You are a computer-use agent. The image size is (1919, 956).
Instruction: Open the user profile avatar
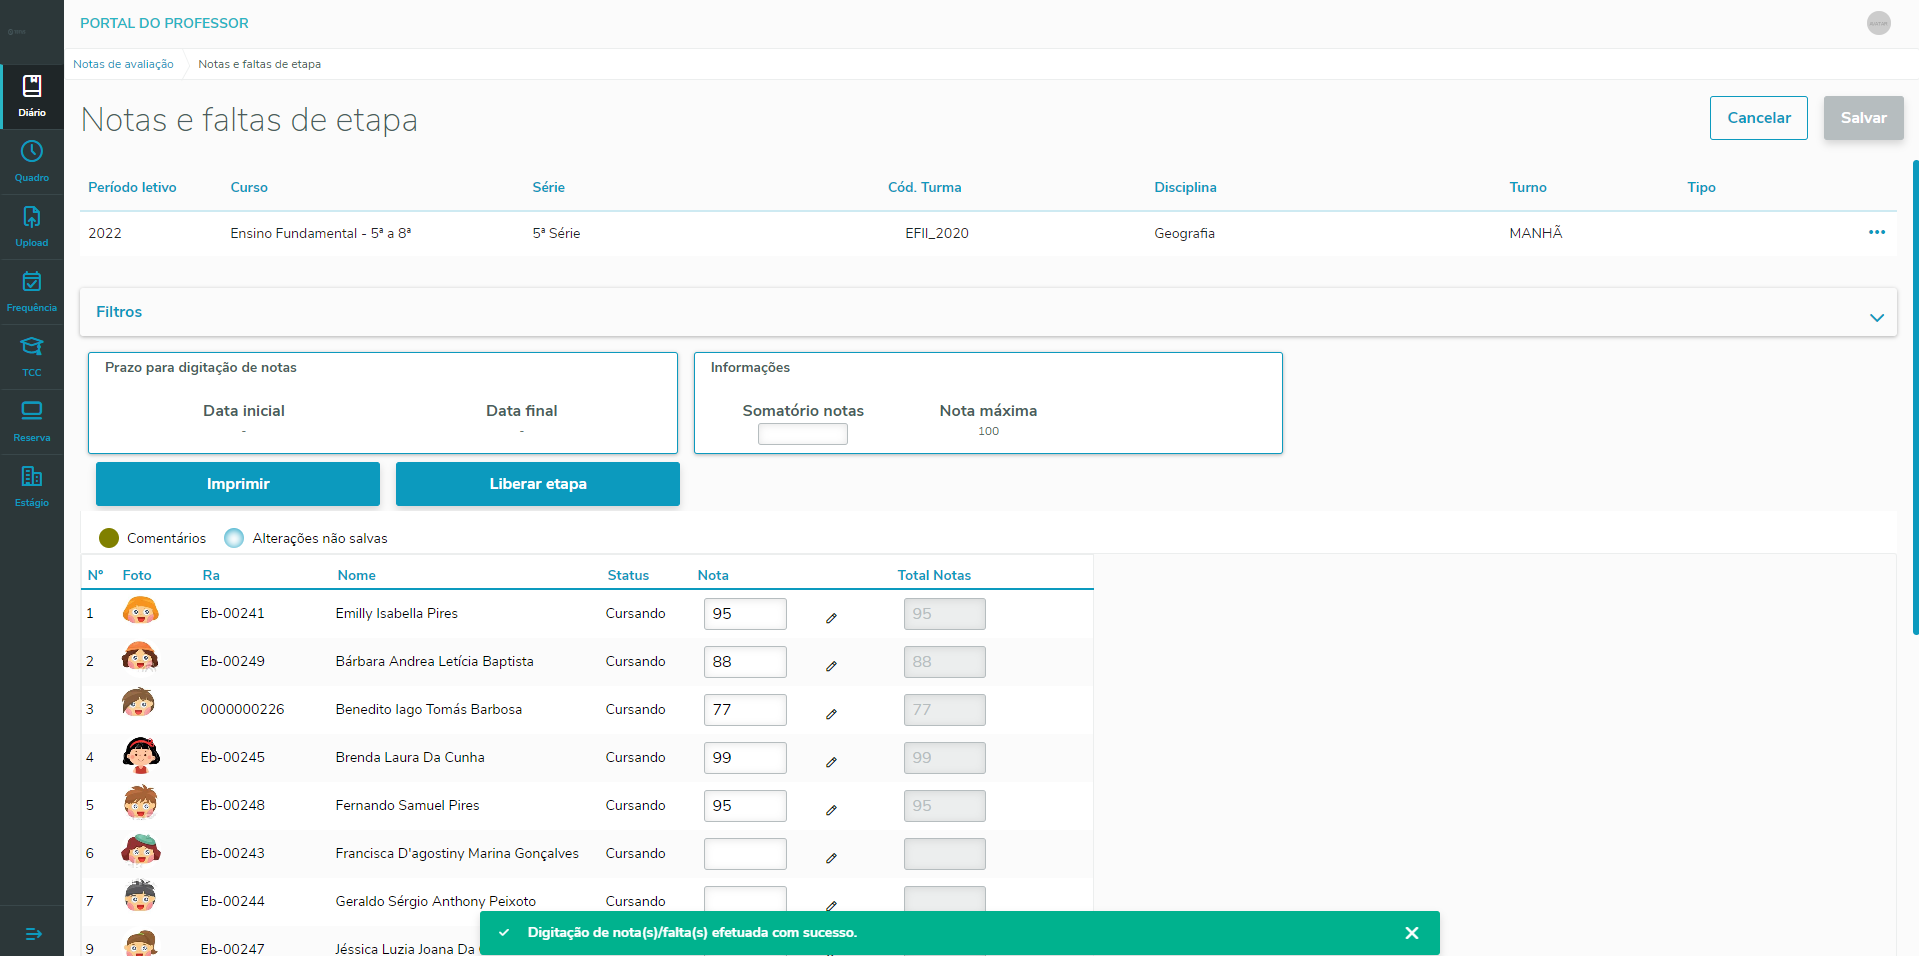pos(1879,23)
